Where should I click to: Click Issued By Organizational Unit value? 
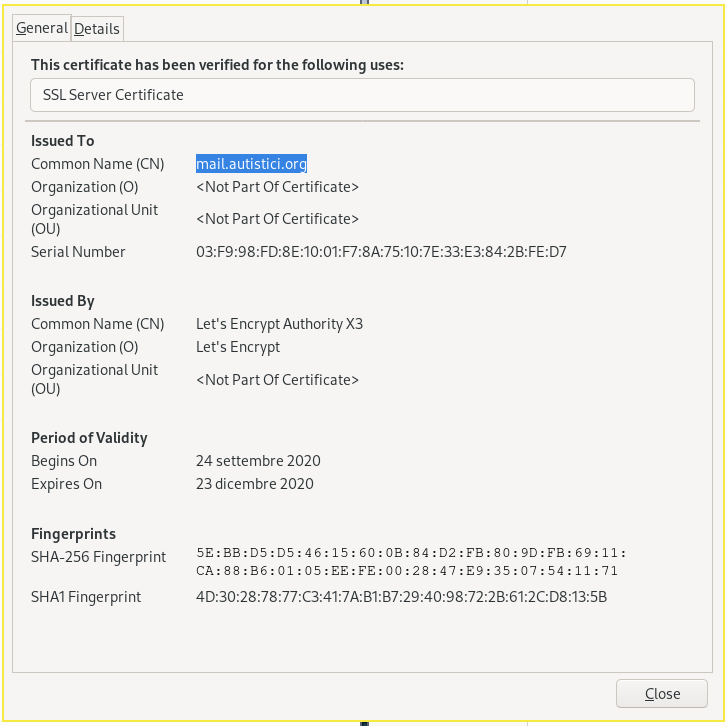coord(277,380)
